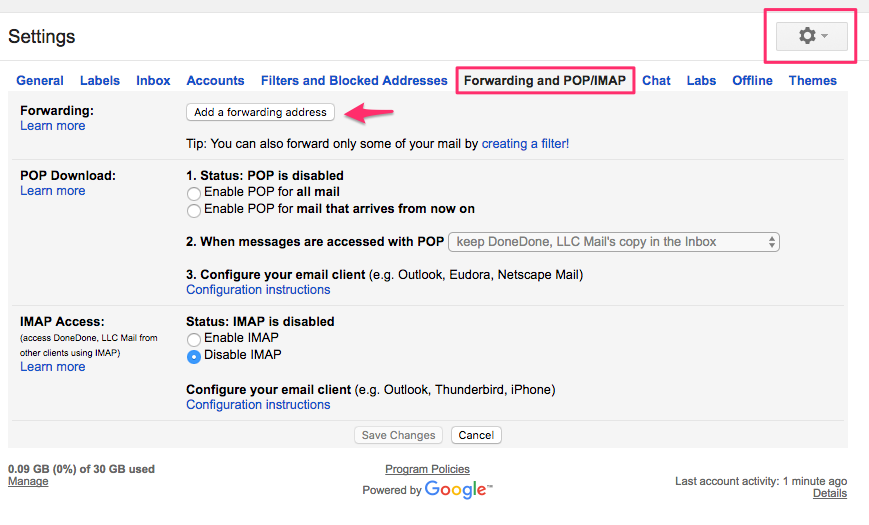The image size is (869, 525).
Task: Open the creating a filter link
Action: point(525,144)
